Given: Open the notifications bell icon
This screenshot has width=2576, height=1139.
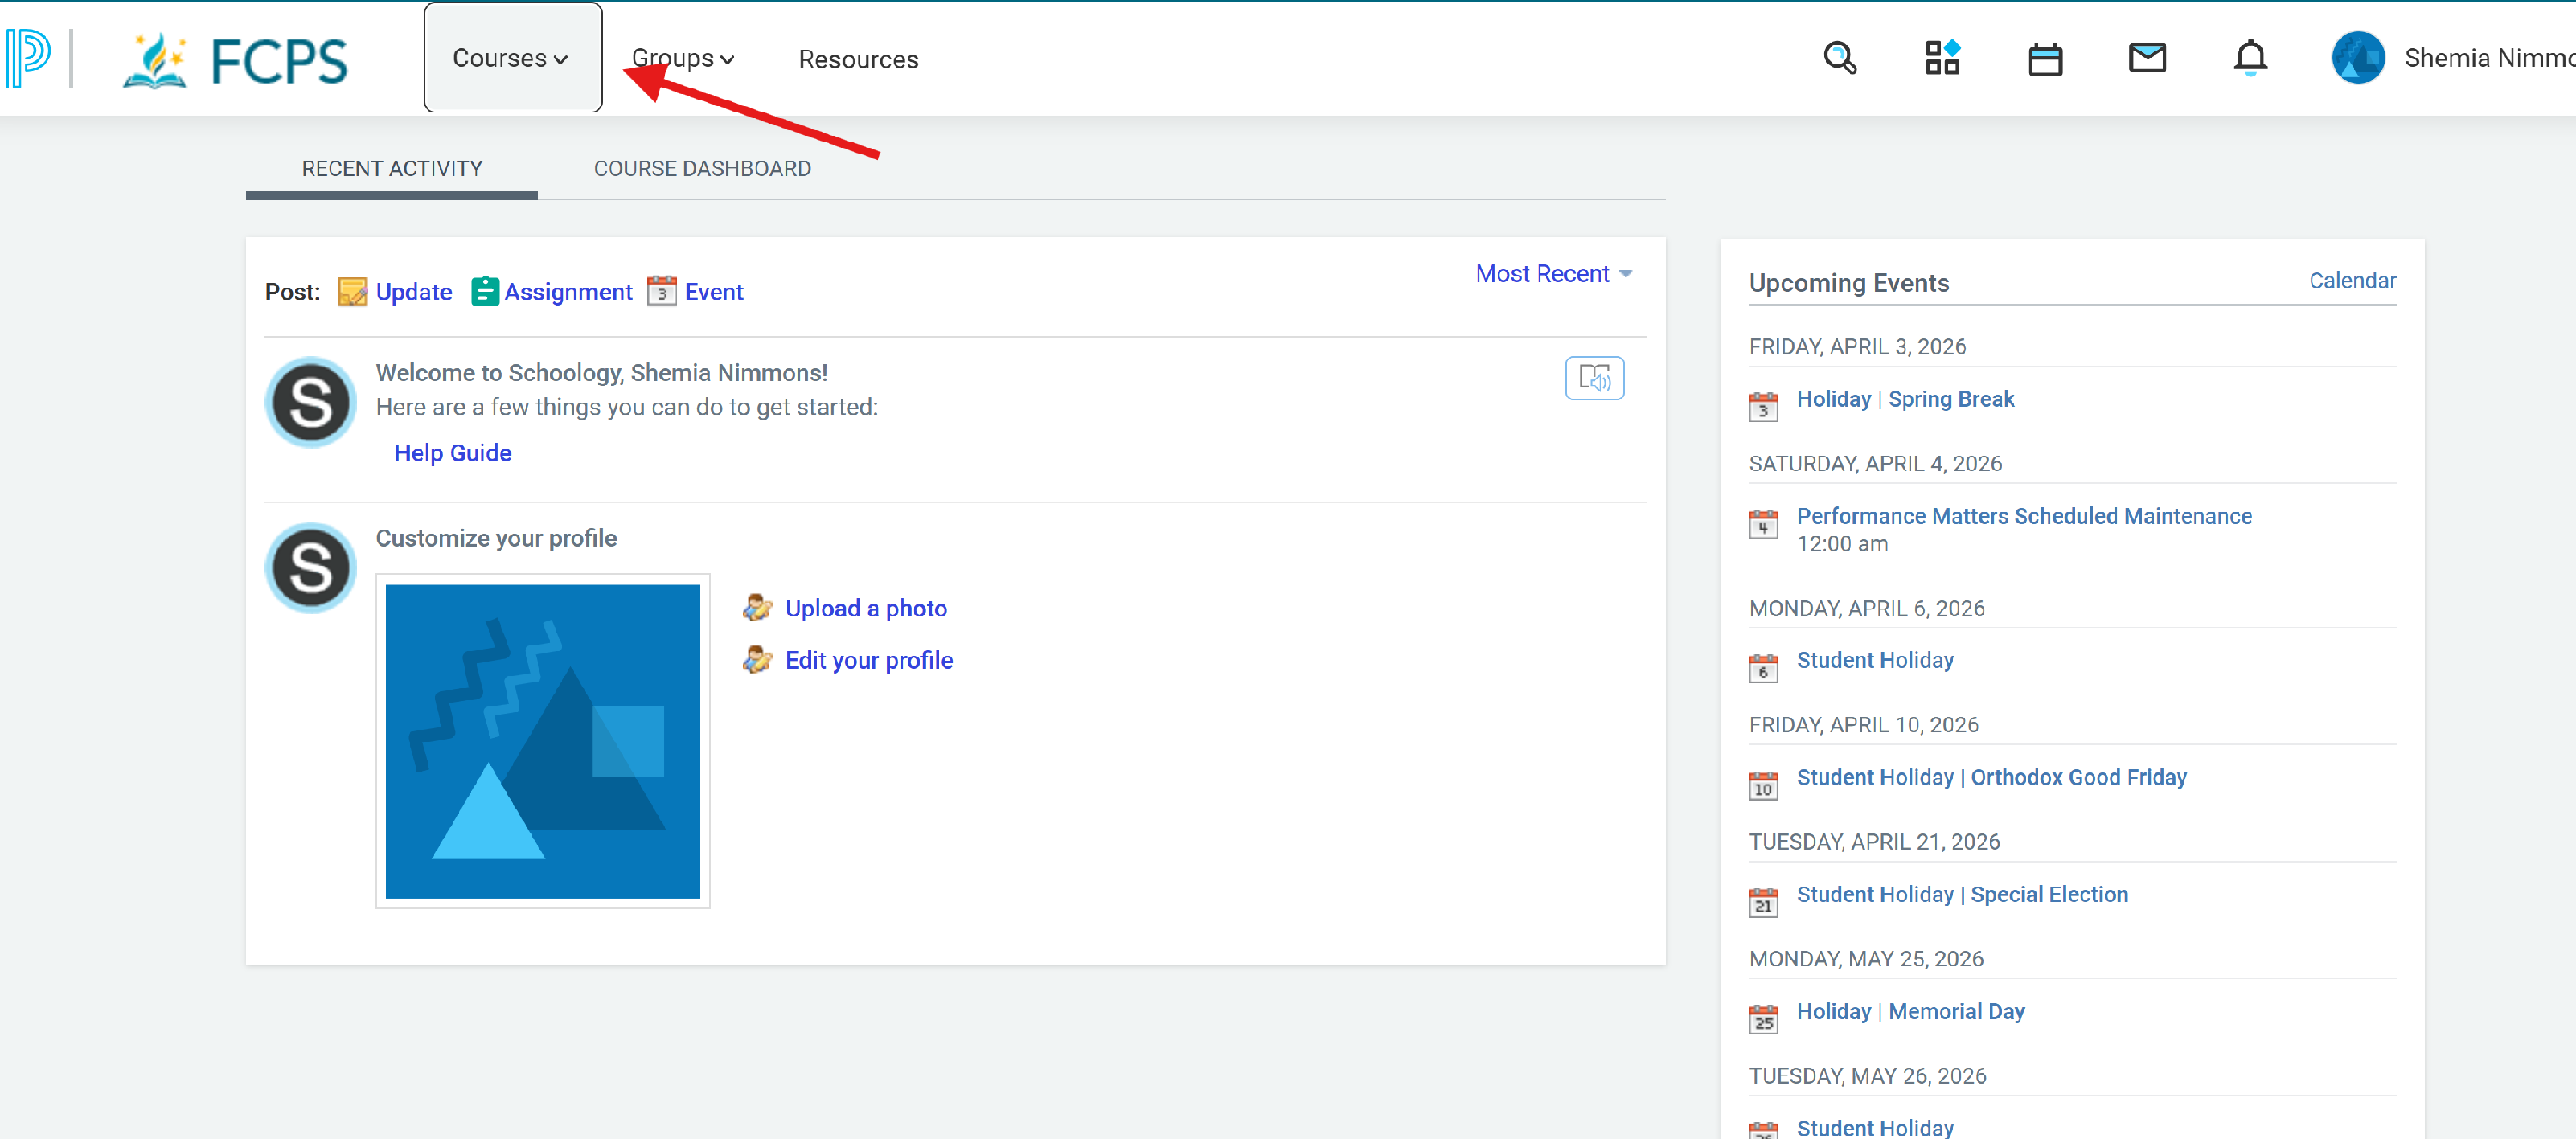Looking at the screenshot, I should pos(2250,58).
